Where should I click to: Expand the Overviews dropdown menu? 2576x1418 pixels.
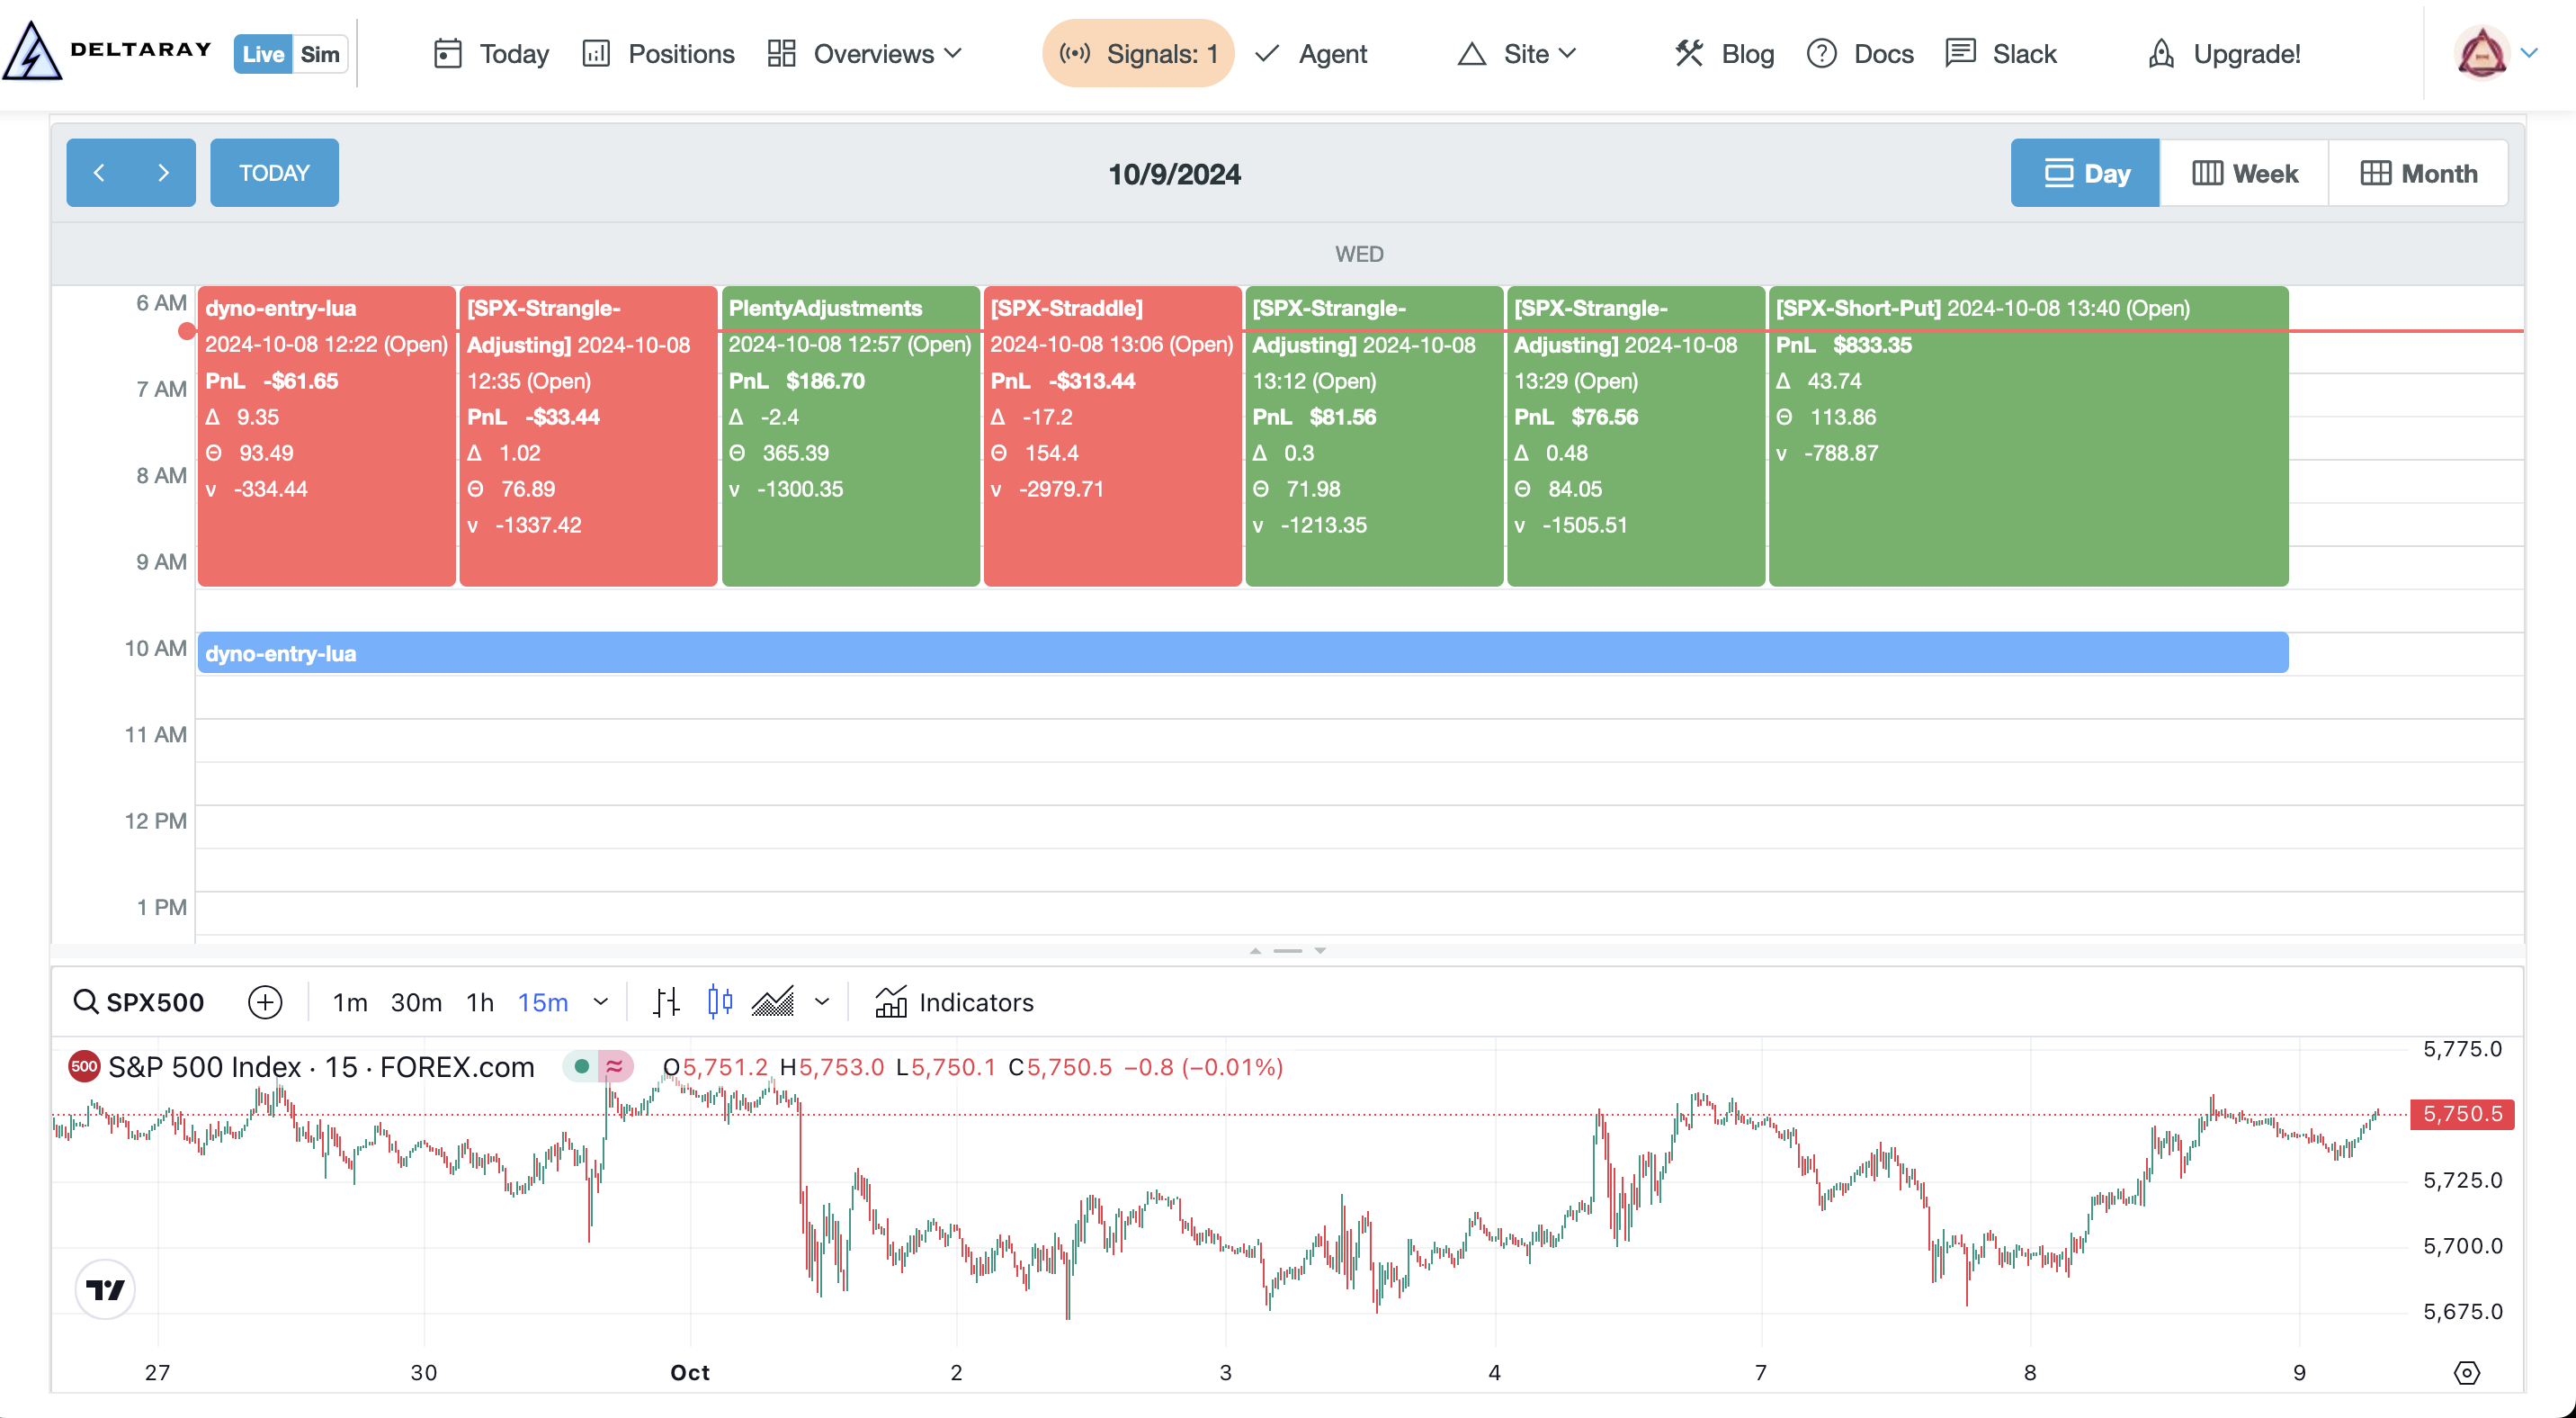[x=865, y=54]
